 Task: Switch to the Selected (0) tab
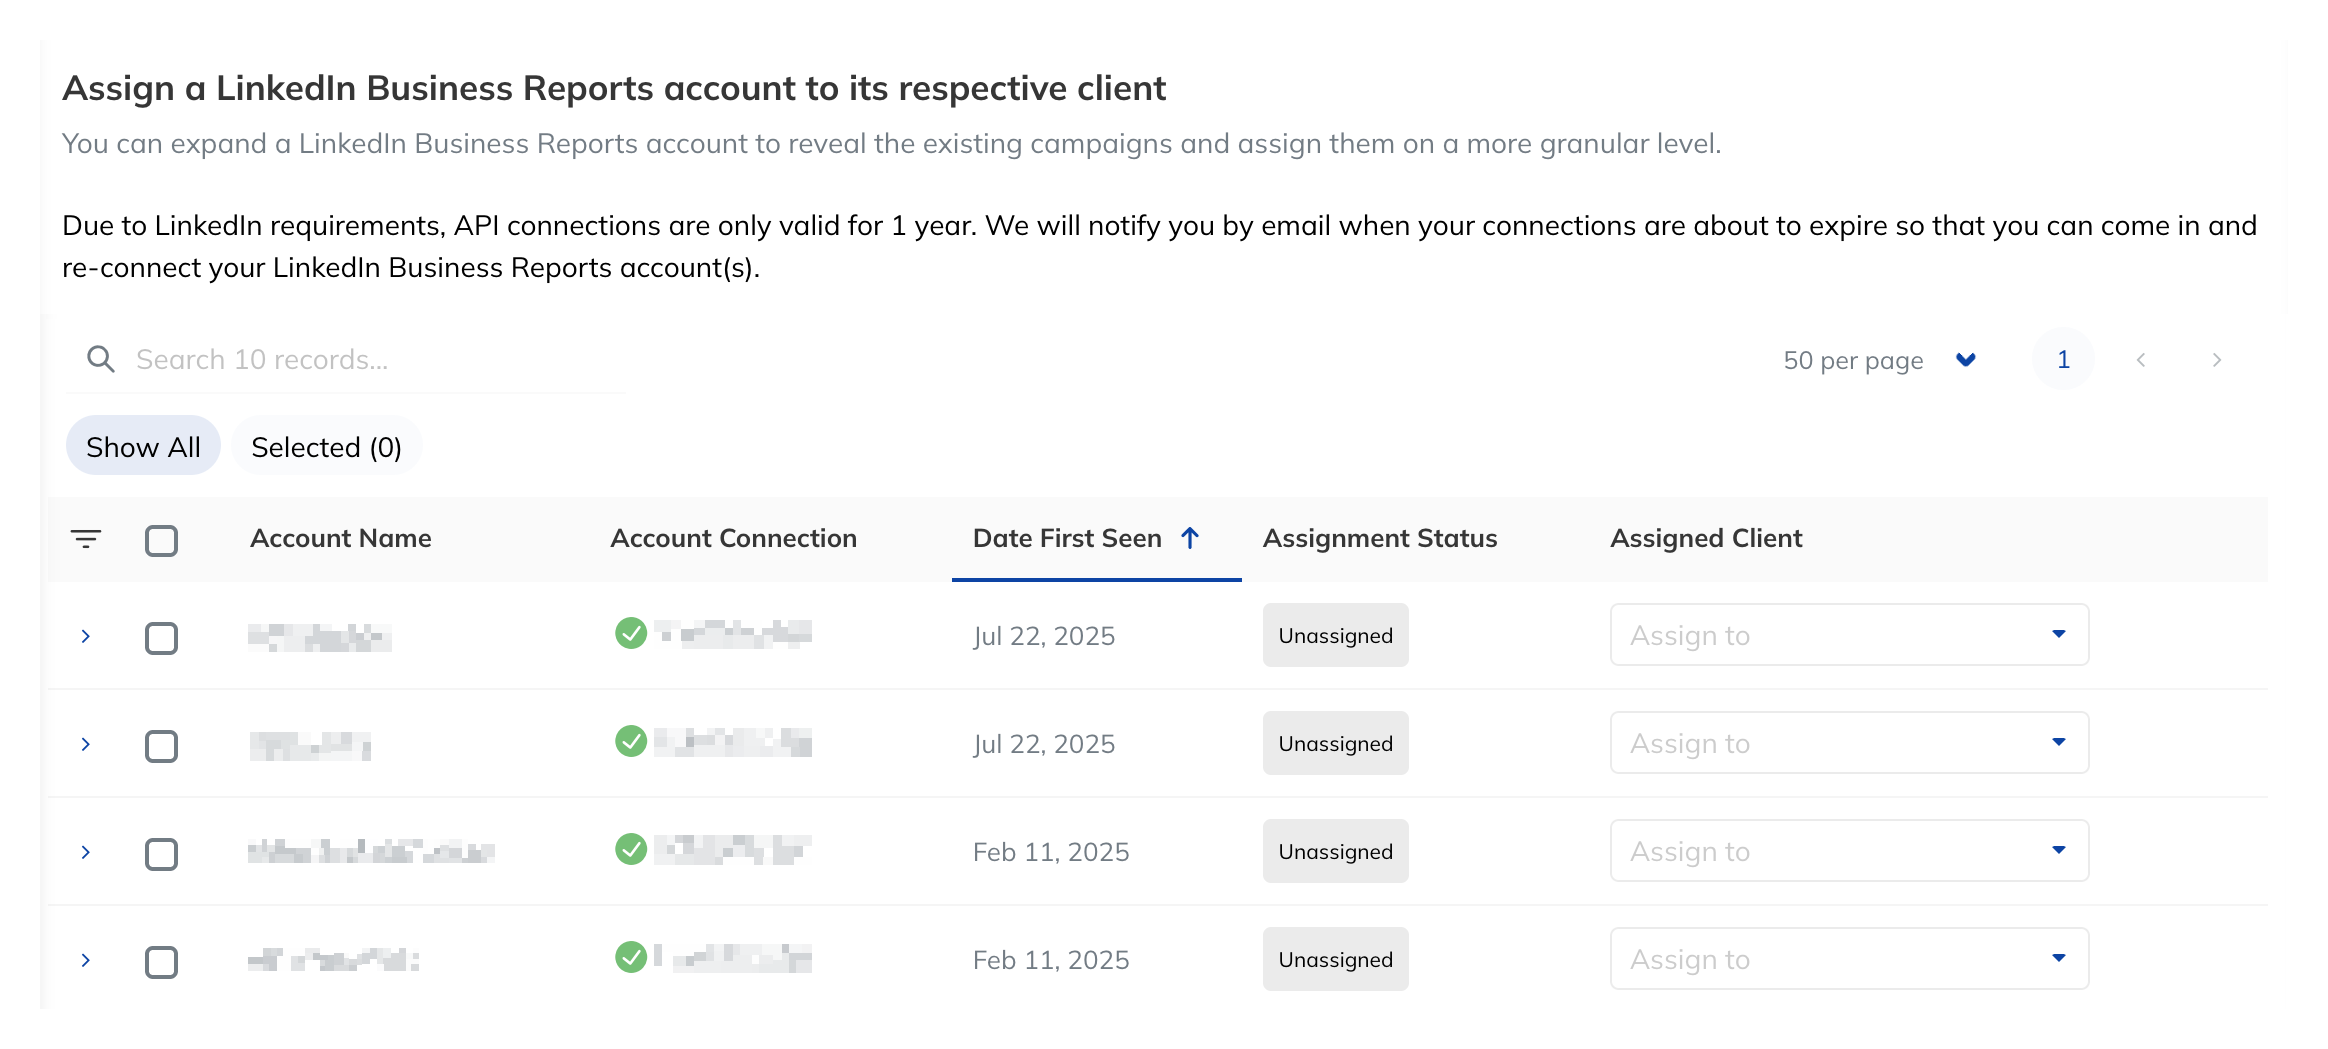coord(327,446)
